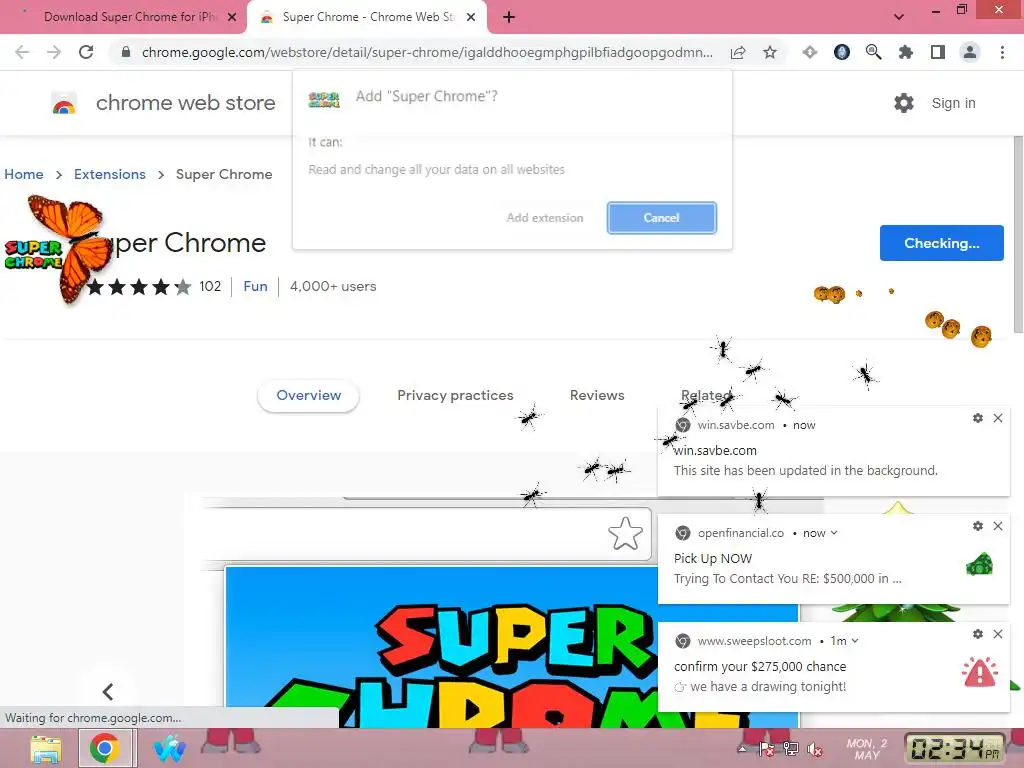Click the share page icon in address bar
The height and width of the screenshot is (768, 1024).
(738, 52)
